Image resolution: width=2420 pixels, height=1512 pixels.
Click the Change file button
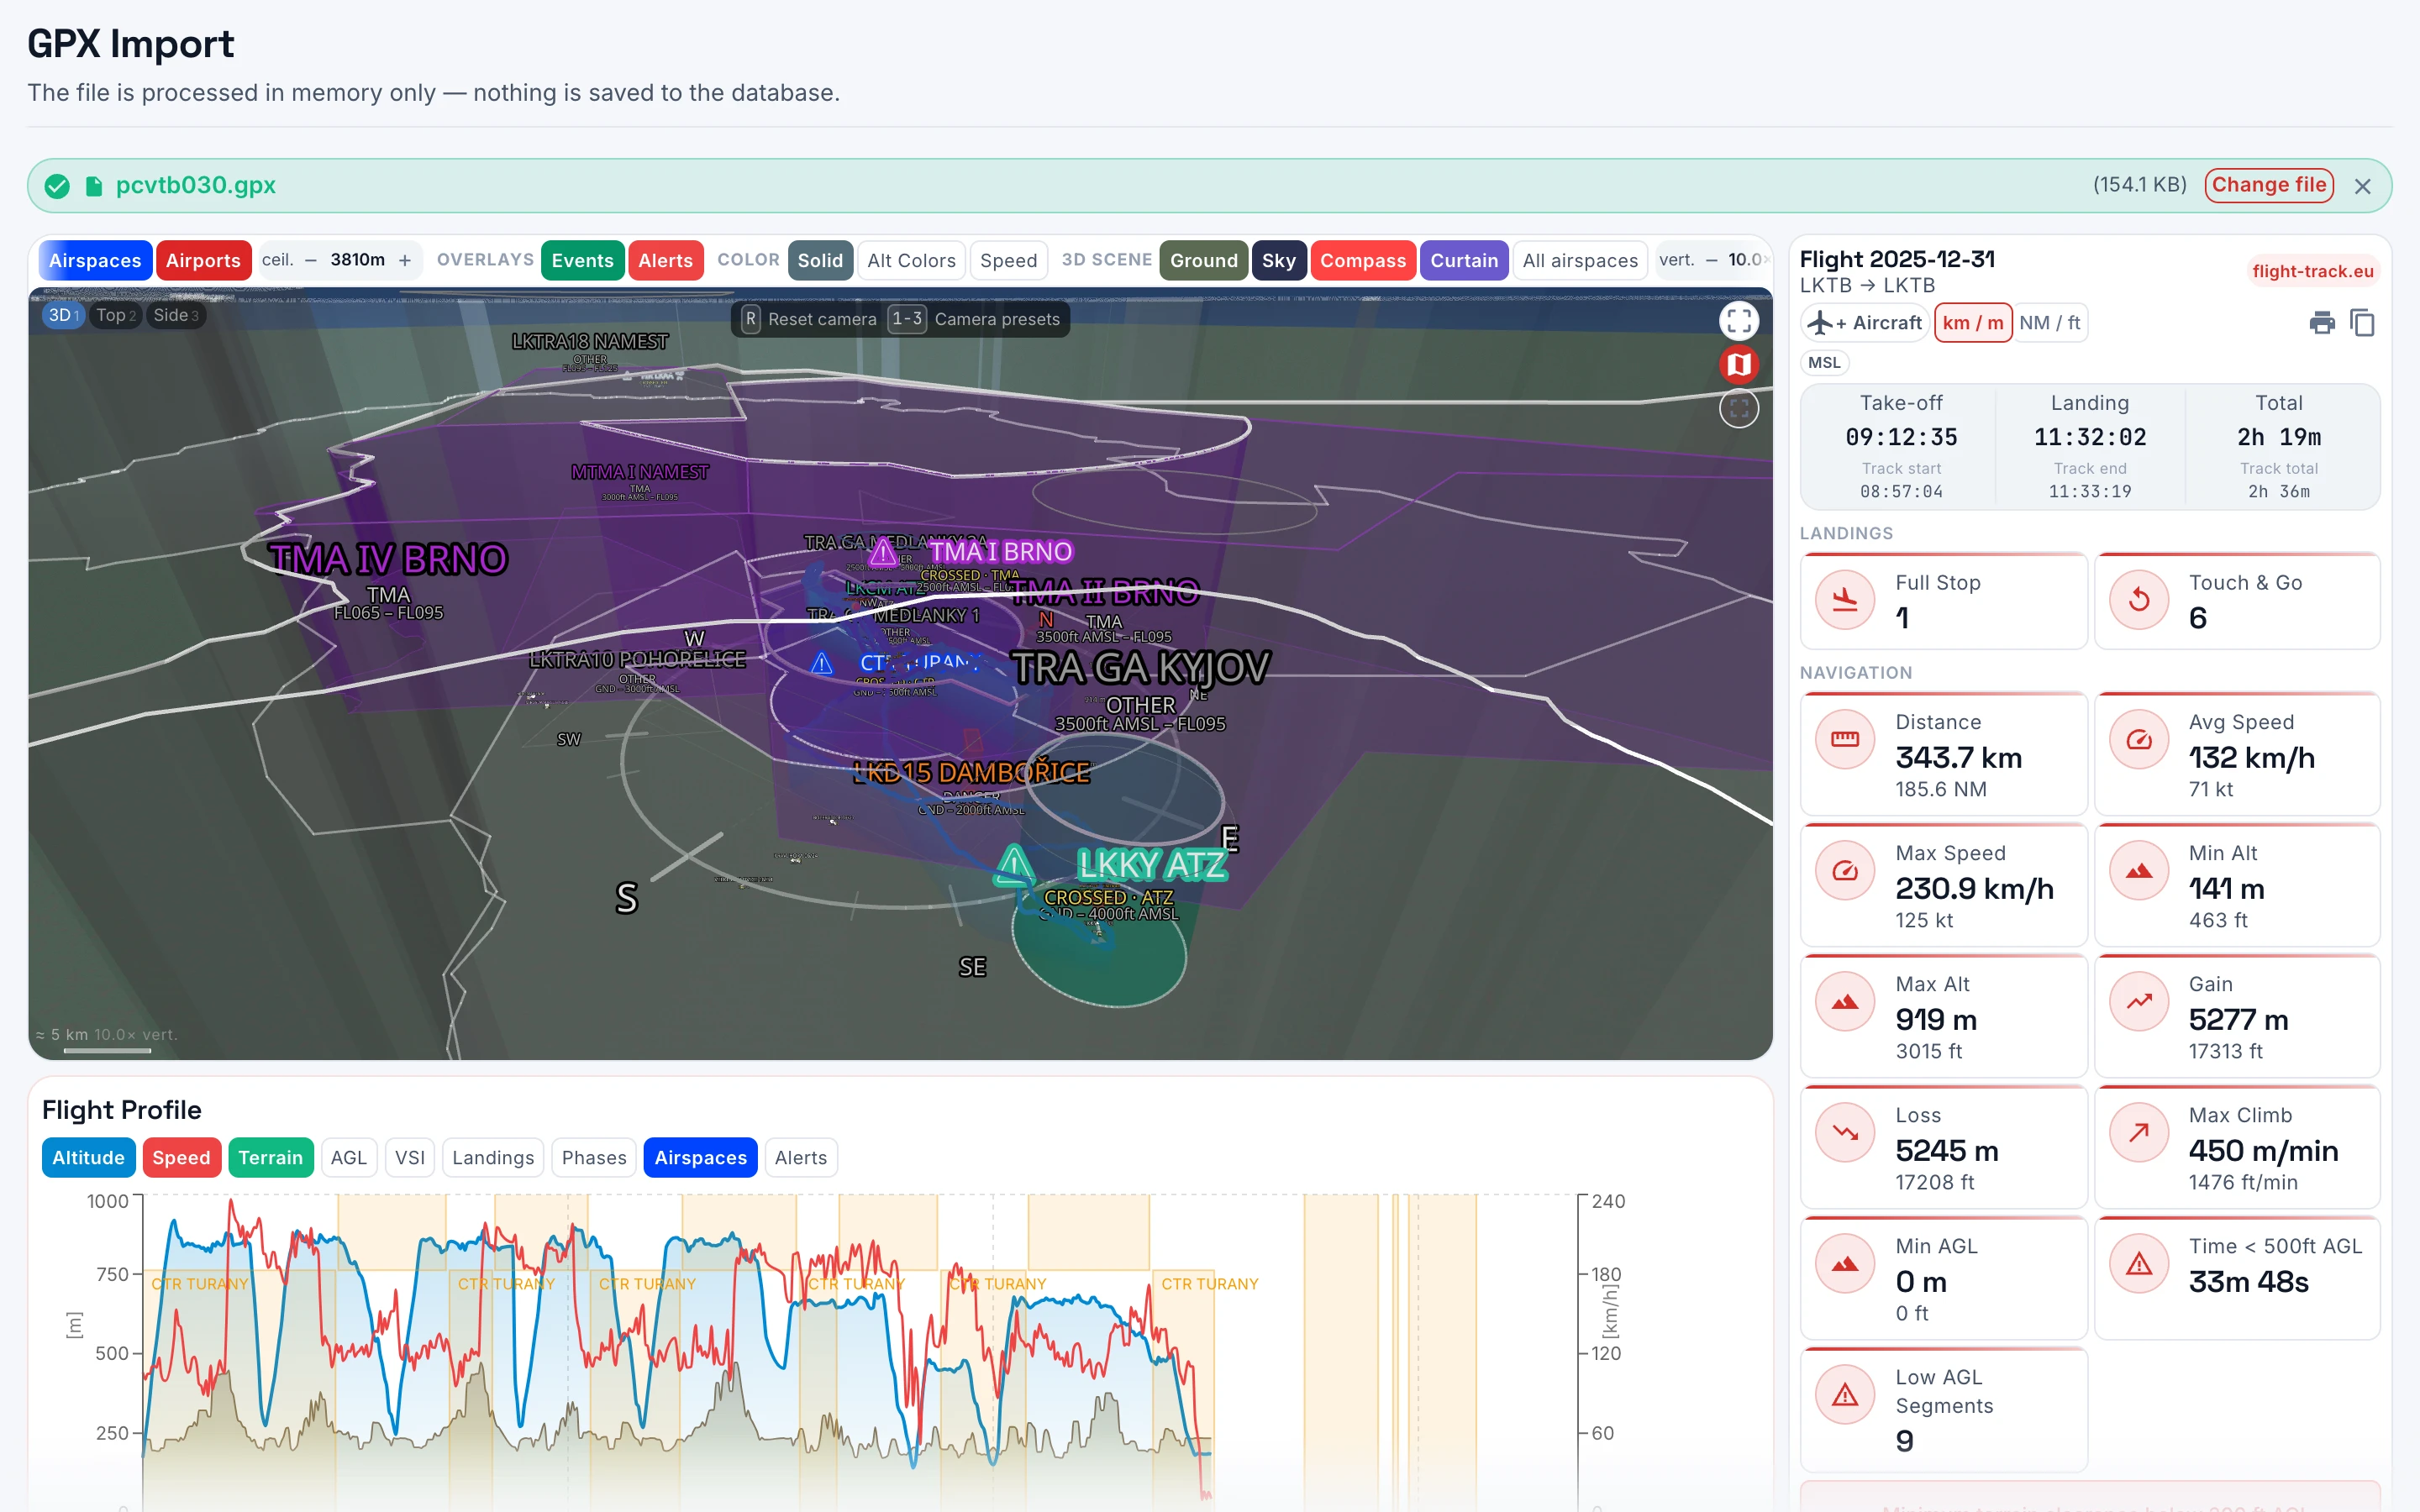2268,185
